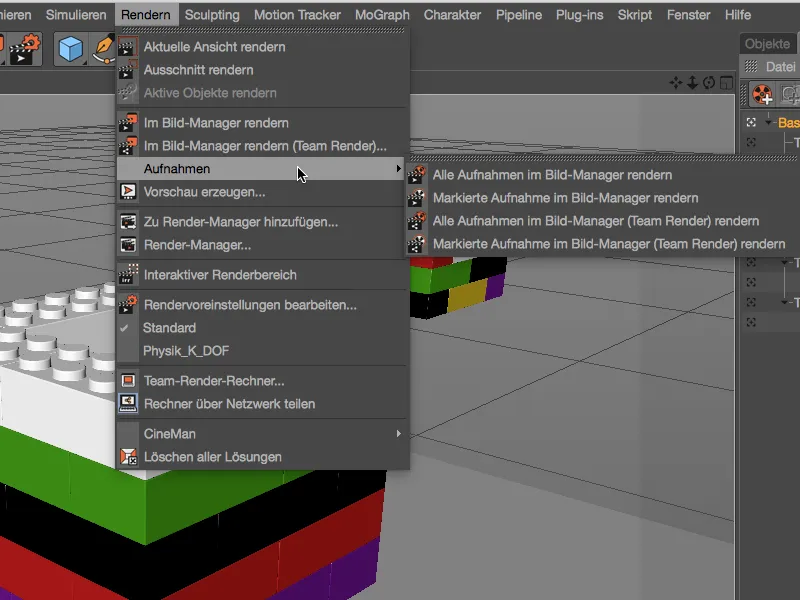Open the Charakter menu
This screenshot has height=600, width=800.
point(452,15)
